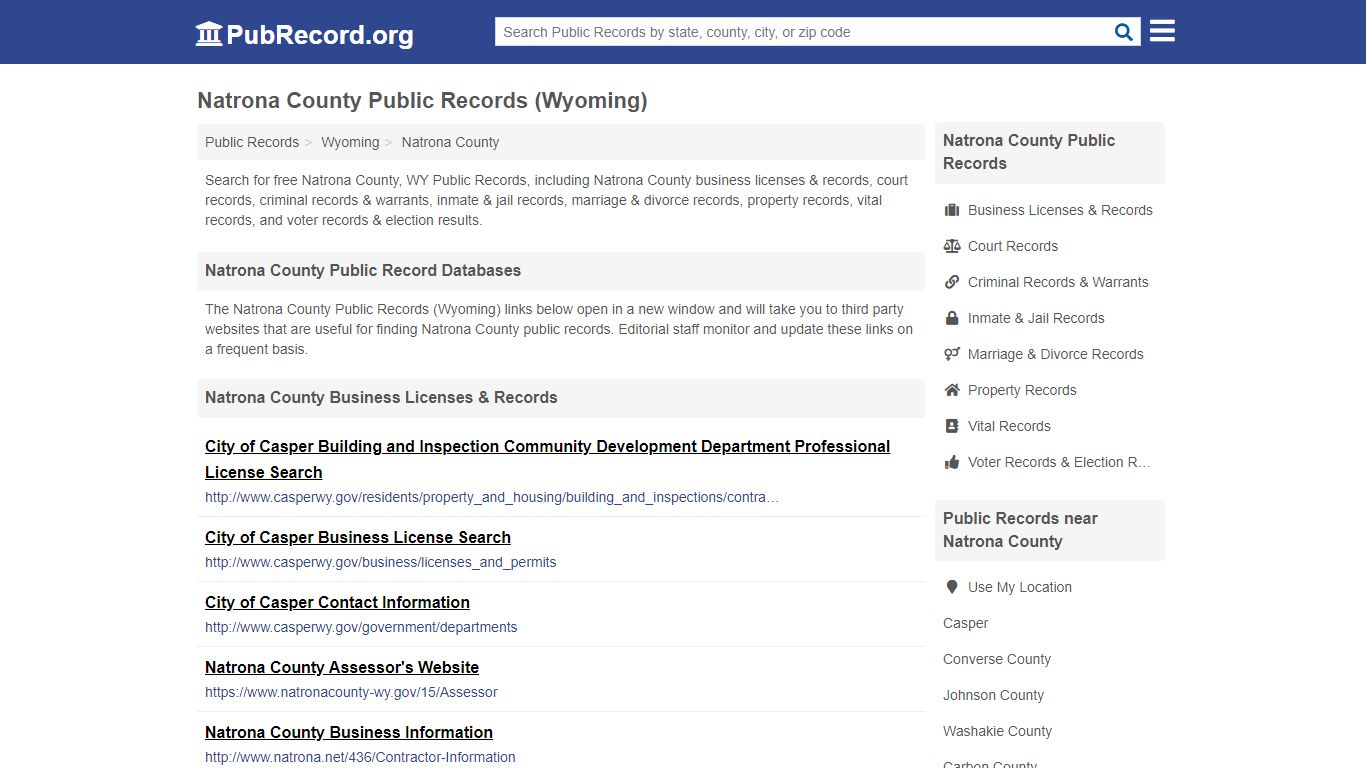Viewport: 1366px width, 768px height.
Task: Click the Public Records near Natrona County heading
Action: 1020,530
